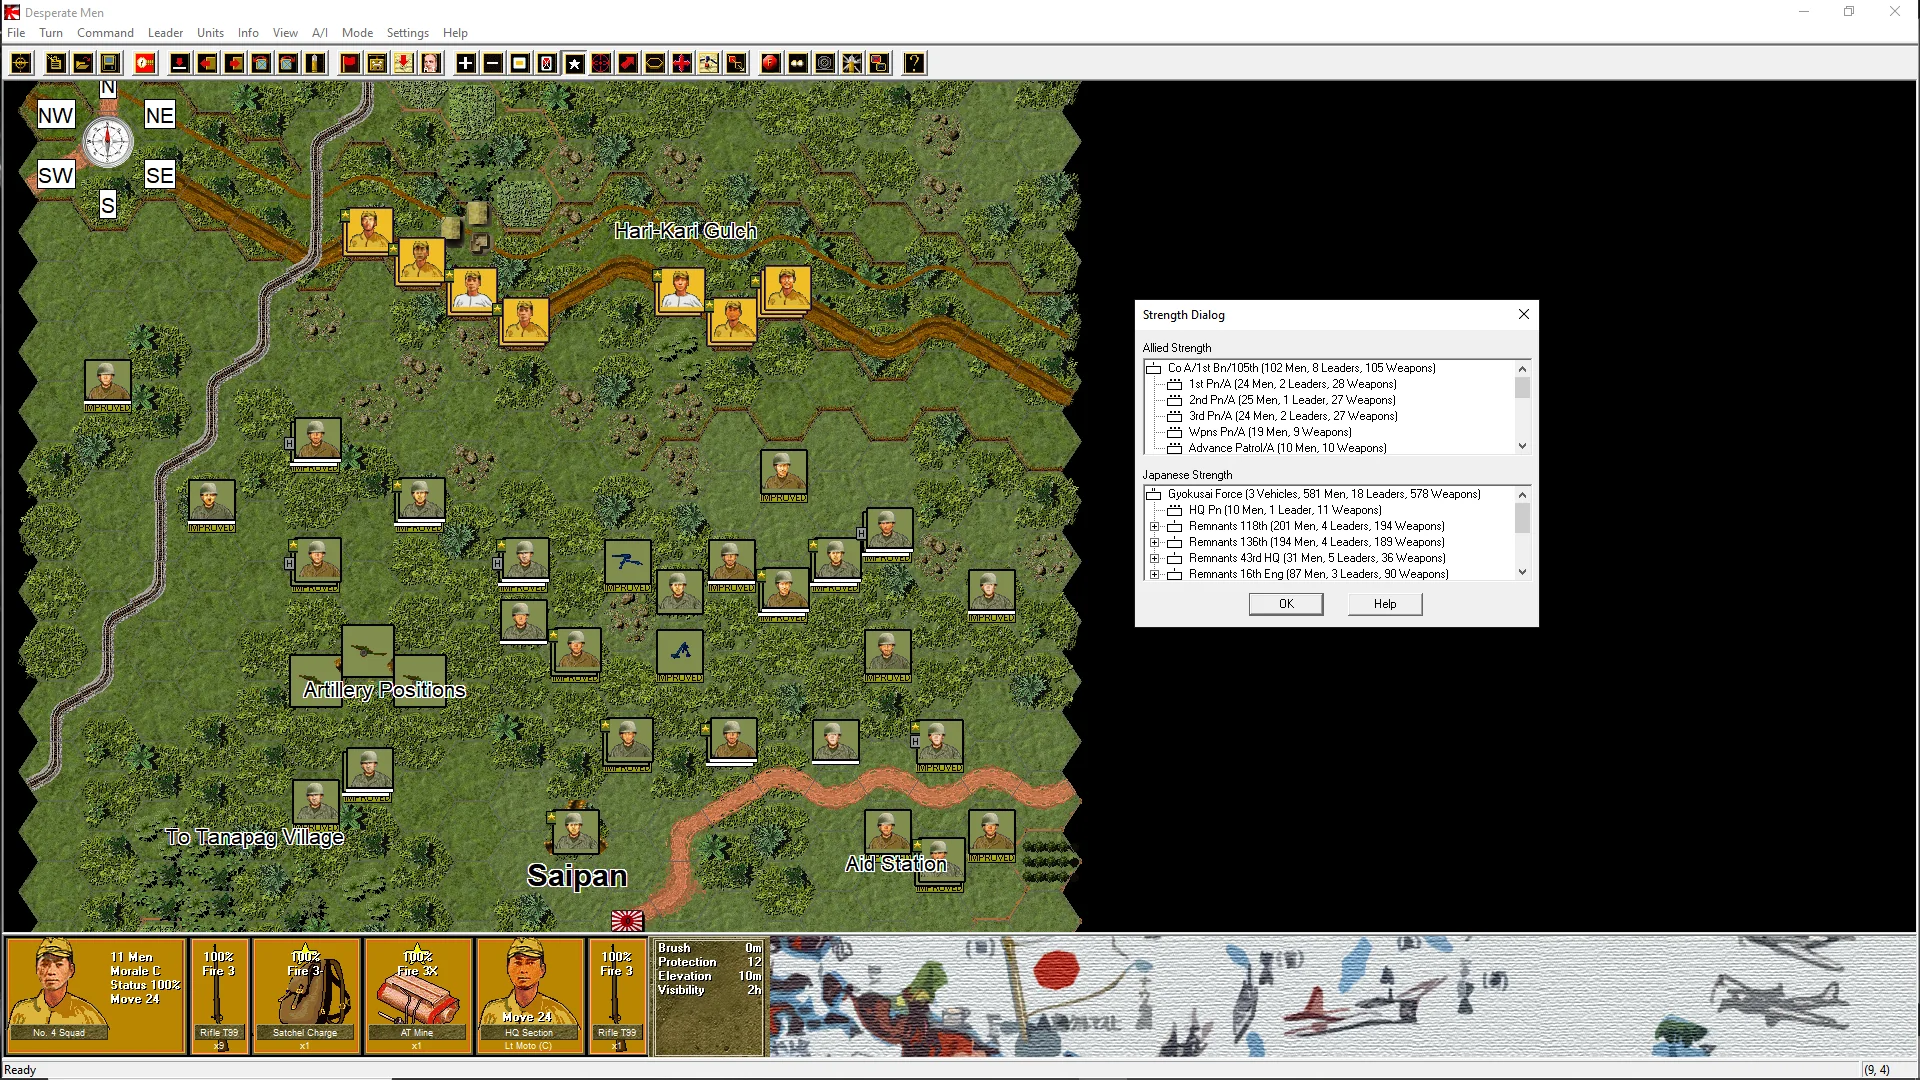
Task: Open the A/I menu
Action: point(320,33)
